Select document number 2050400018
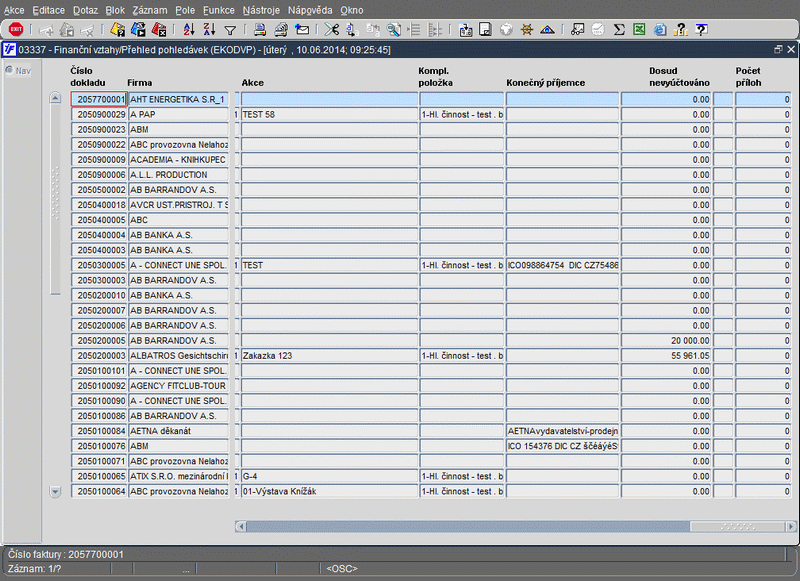 click(x=99, y=205)
